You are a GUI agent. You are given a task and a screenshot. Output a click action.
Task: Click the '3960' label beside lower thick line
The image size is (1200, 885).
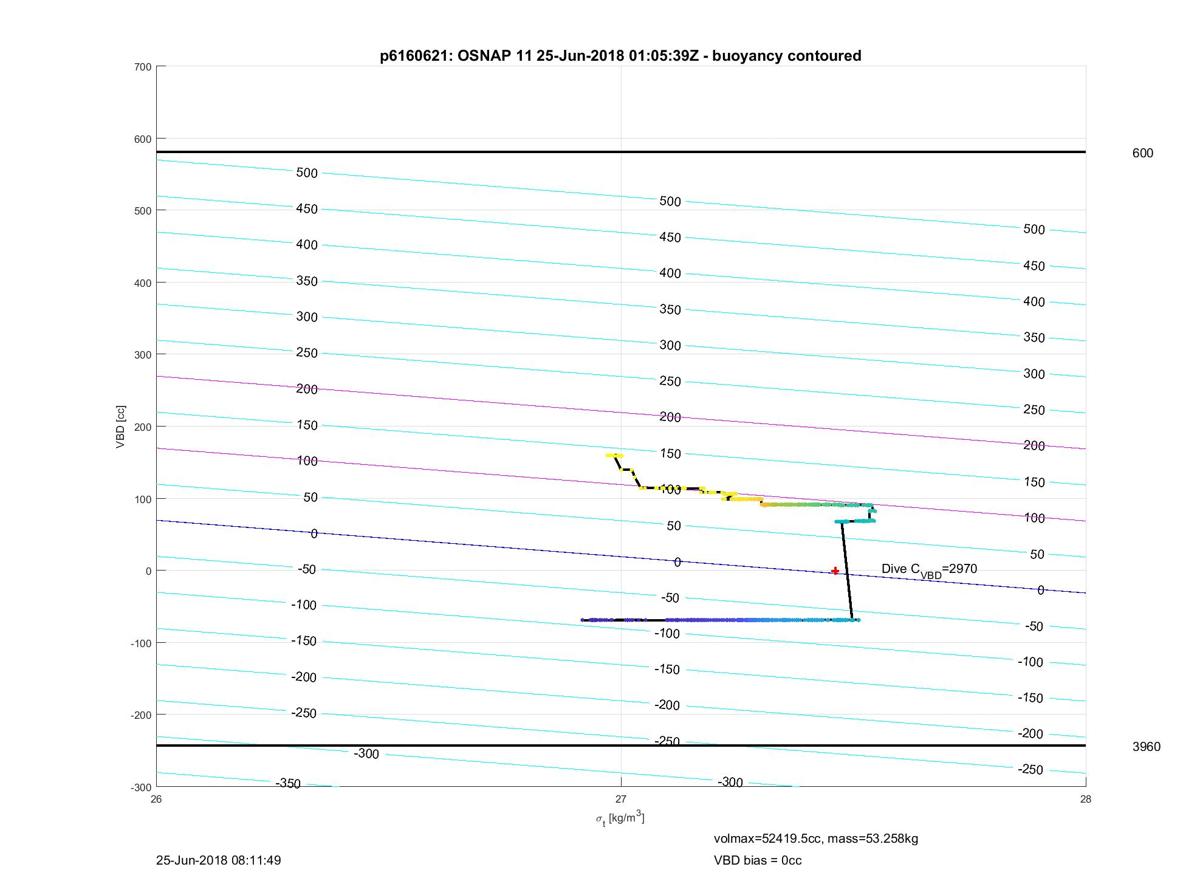click(x=1146, y=746)
